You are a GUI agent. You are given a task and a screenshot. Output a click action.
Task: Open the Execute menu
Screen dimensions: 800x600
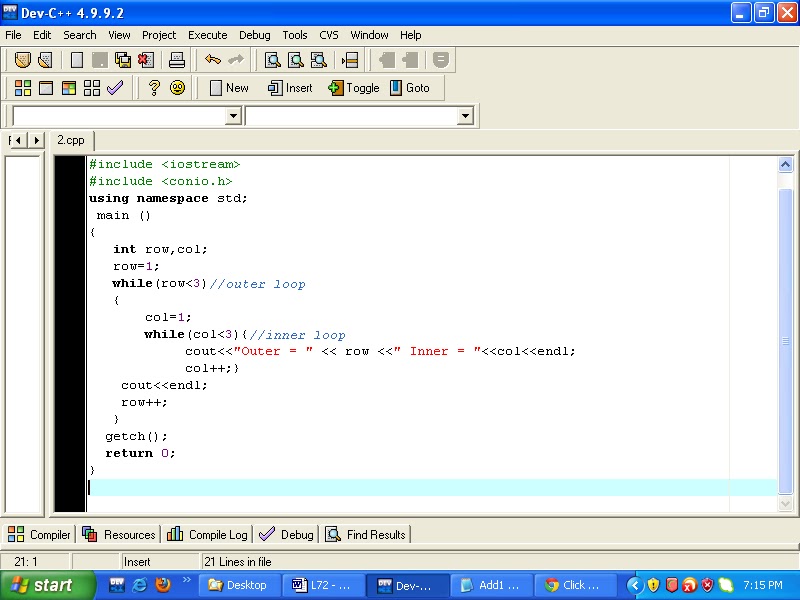(x=207, y=34)
